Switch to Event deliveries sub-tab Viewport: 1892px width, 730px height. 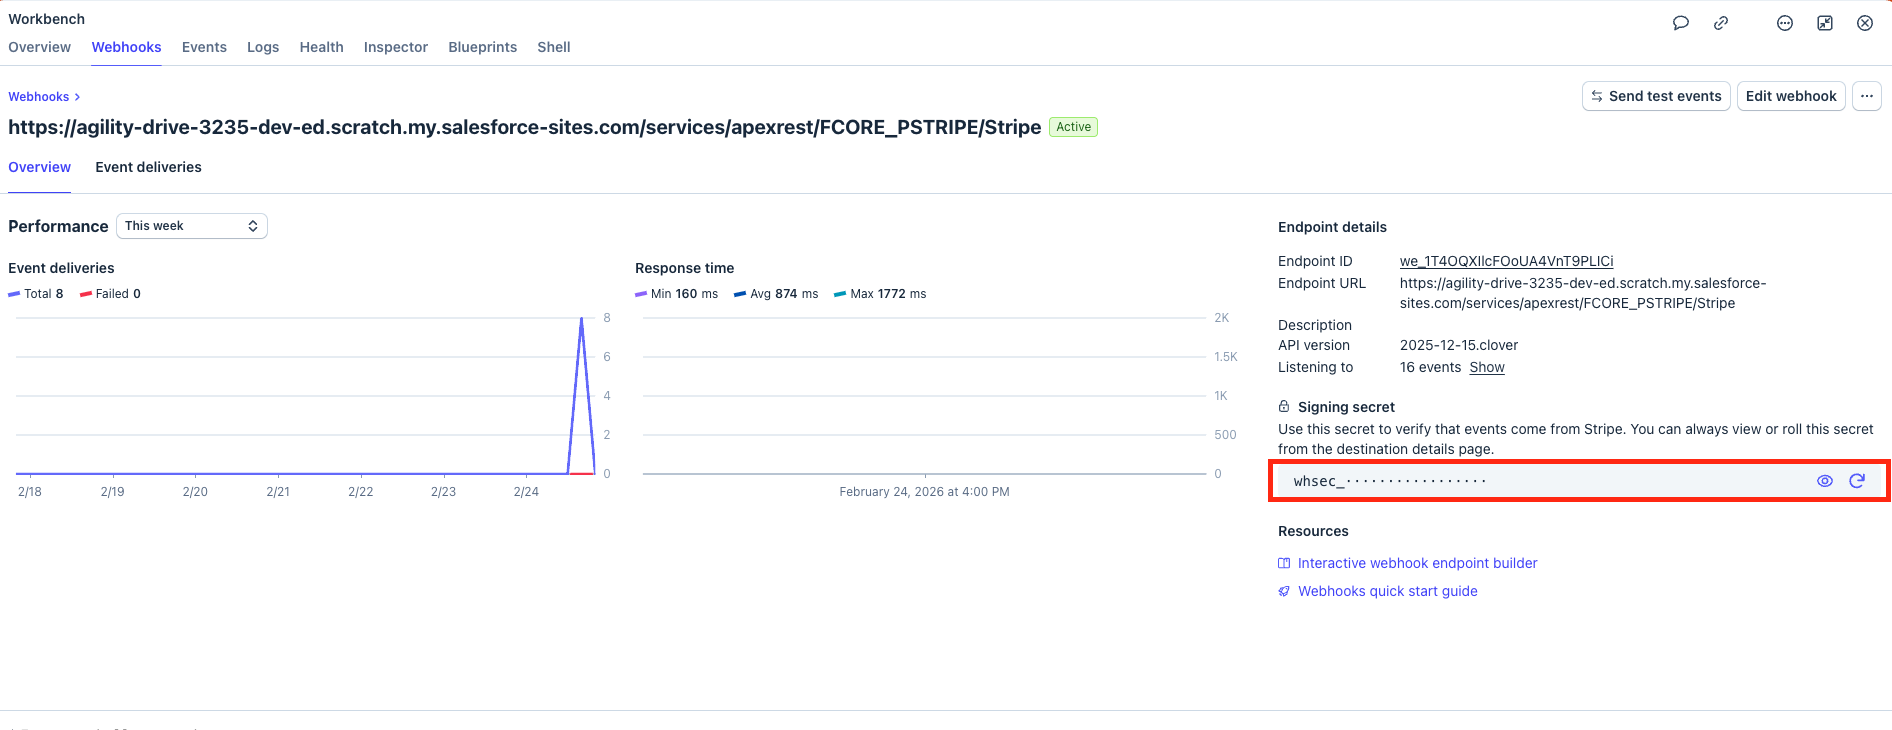[x=148, y=167]
